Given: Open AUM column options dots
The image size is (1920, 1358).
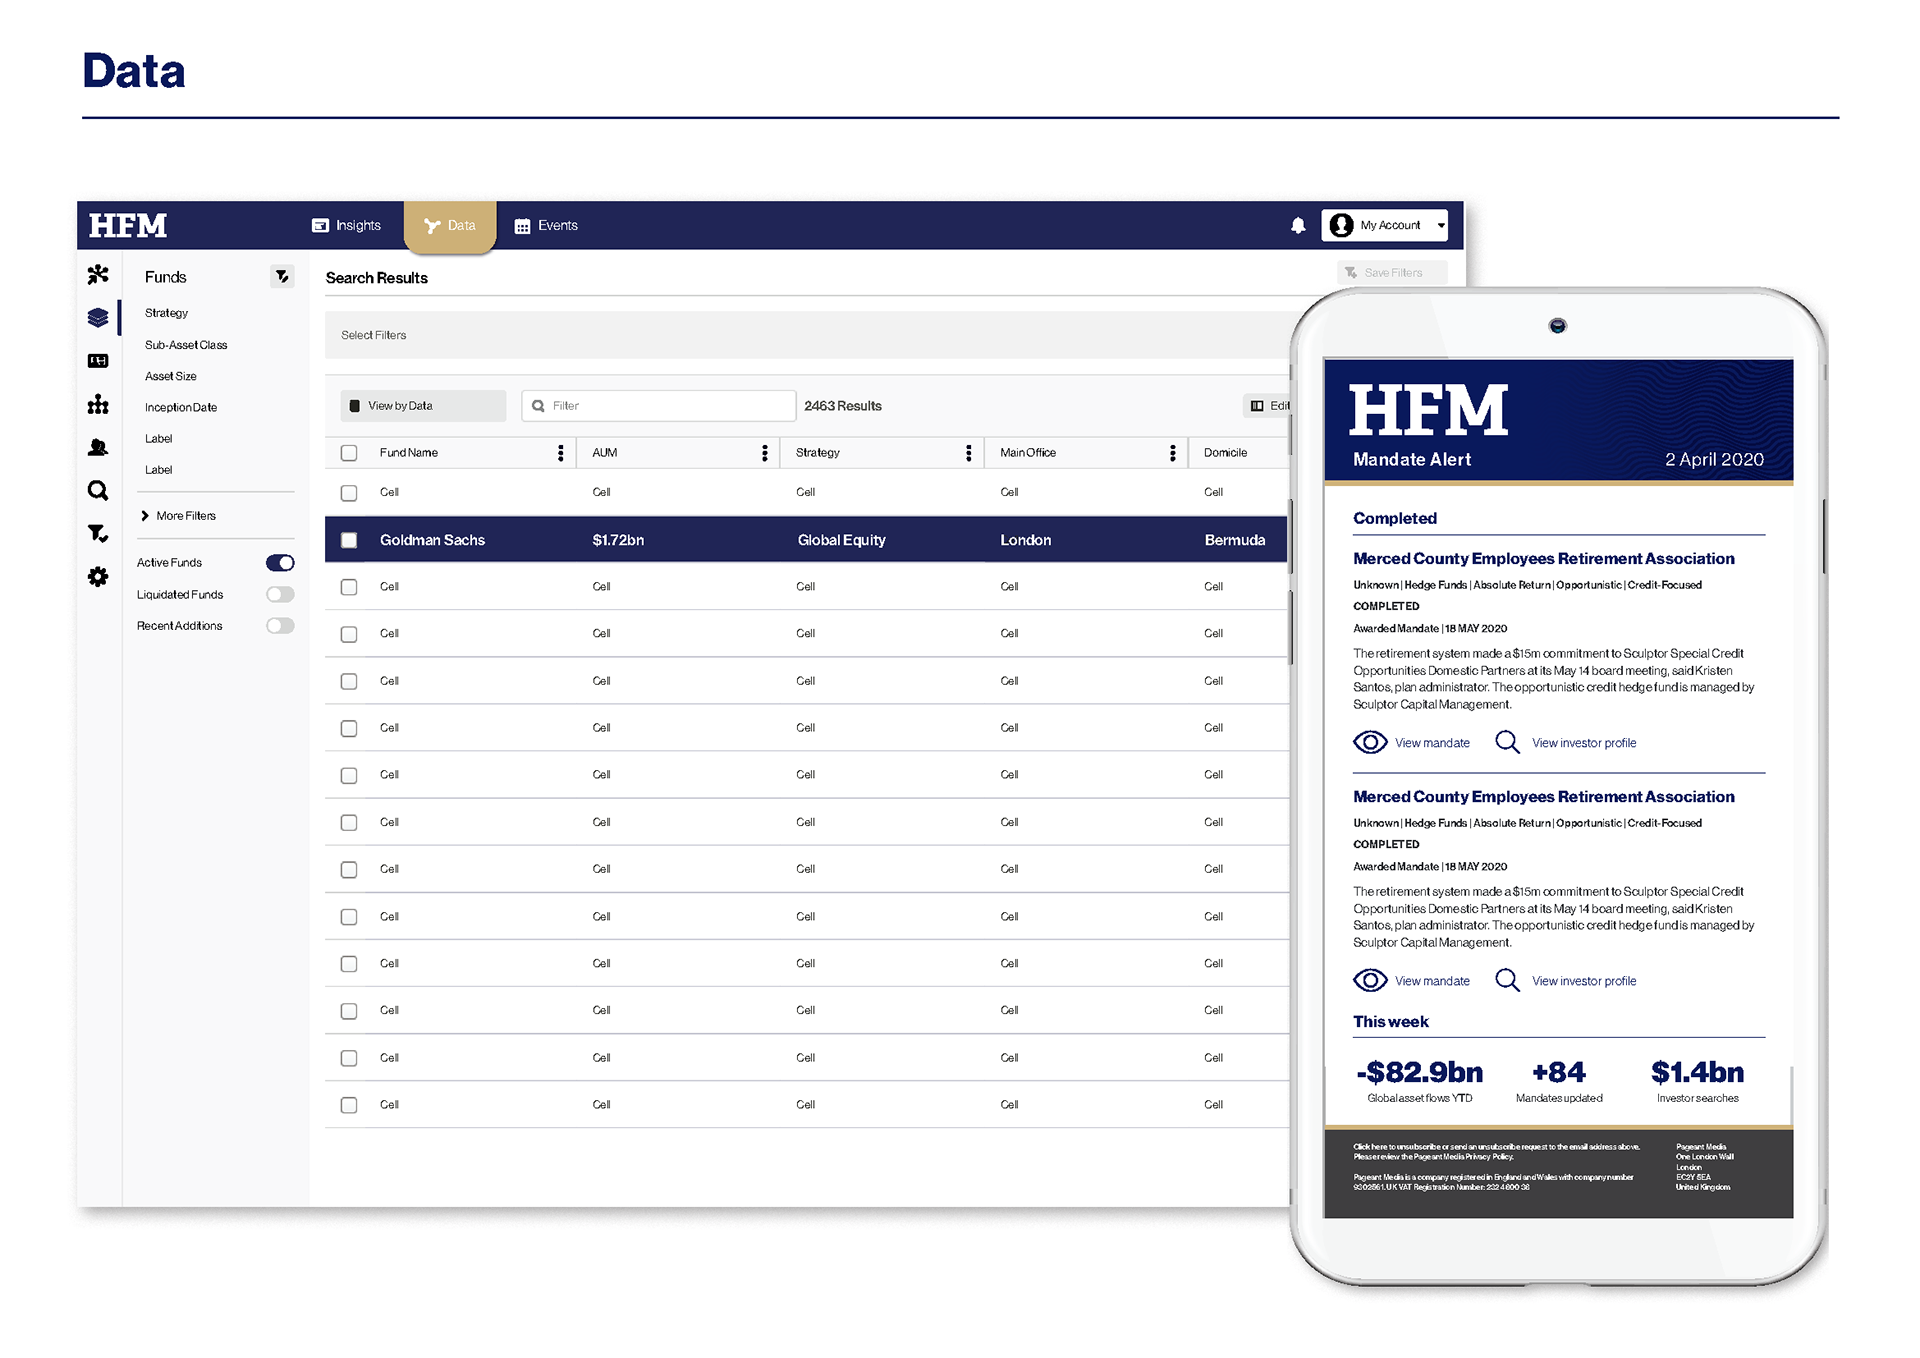Looking at the screenshot, I should click(x=765, y=453).
